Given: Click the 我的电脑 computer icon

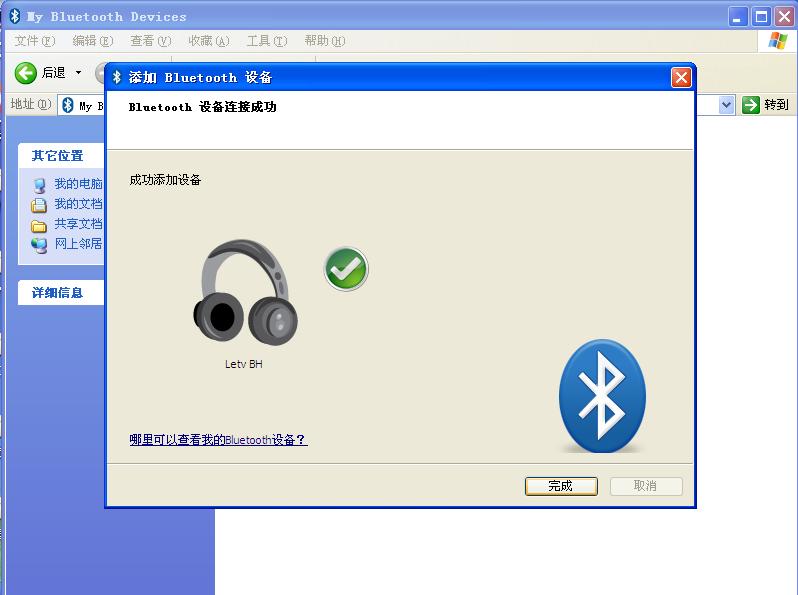Looking at the screenshot, I should [x=39, y=185].
